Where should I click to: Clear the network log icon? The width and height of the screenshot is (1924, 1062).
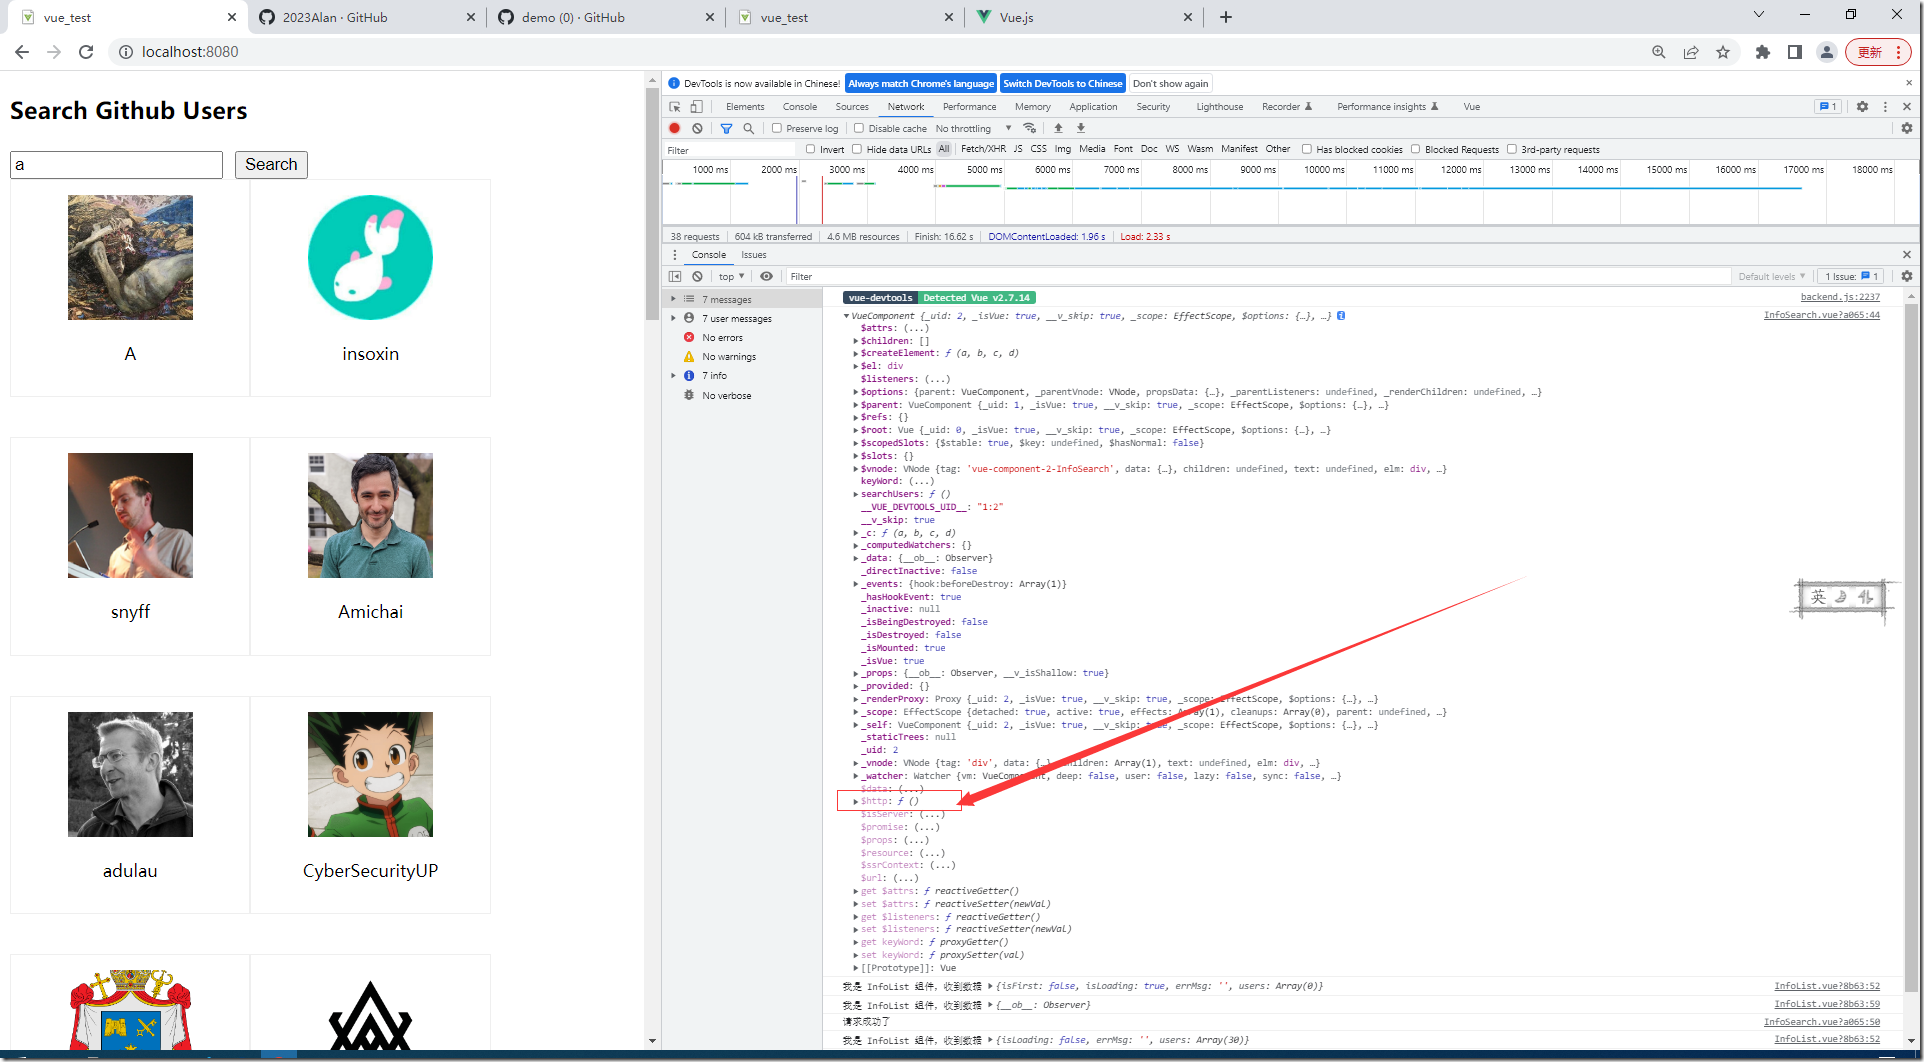pos(697,128)
